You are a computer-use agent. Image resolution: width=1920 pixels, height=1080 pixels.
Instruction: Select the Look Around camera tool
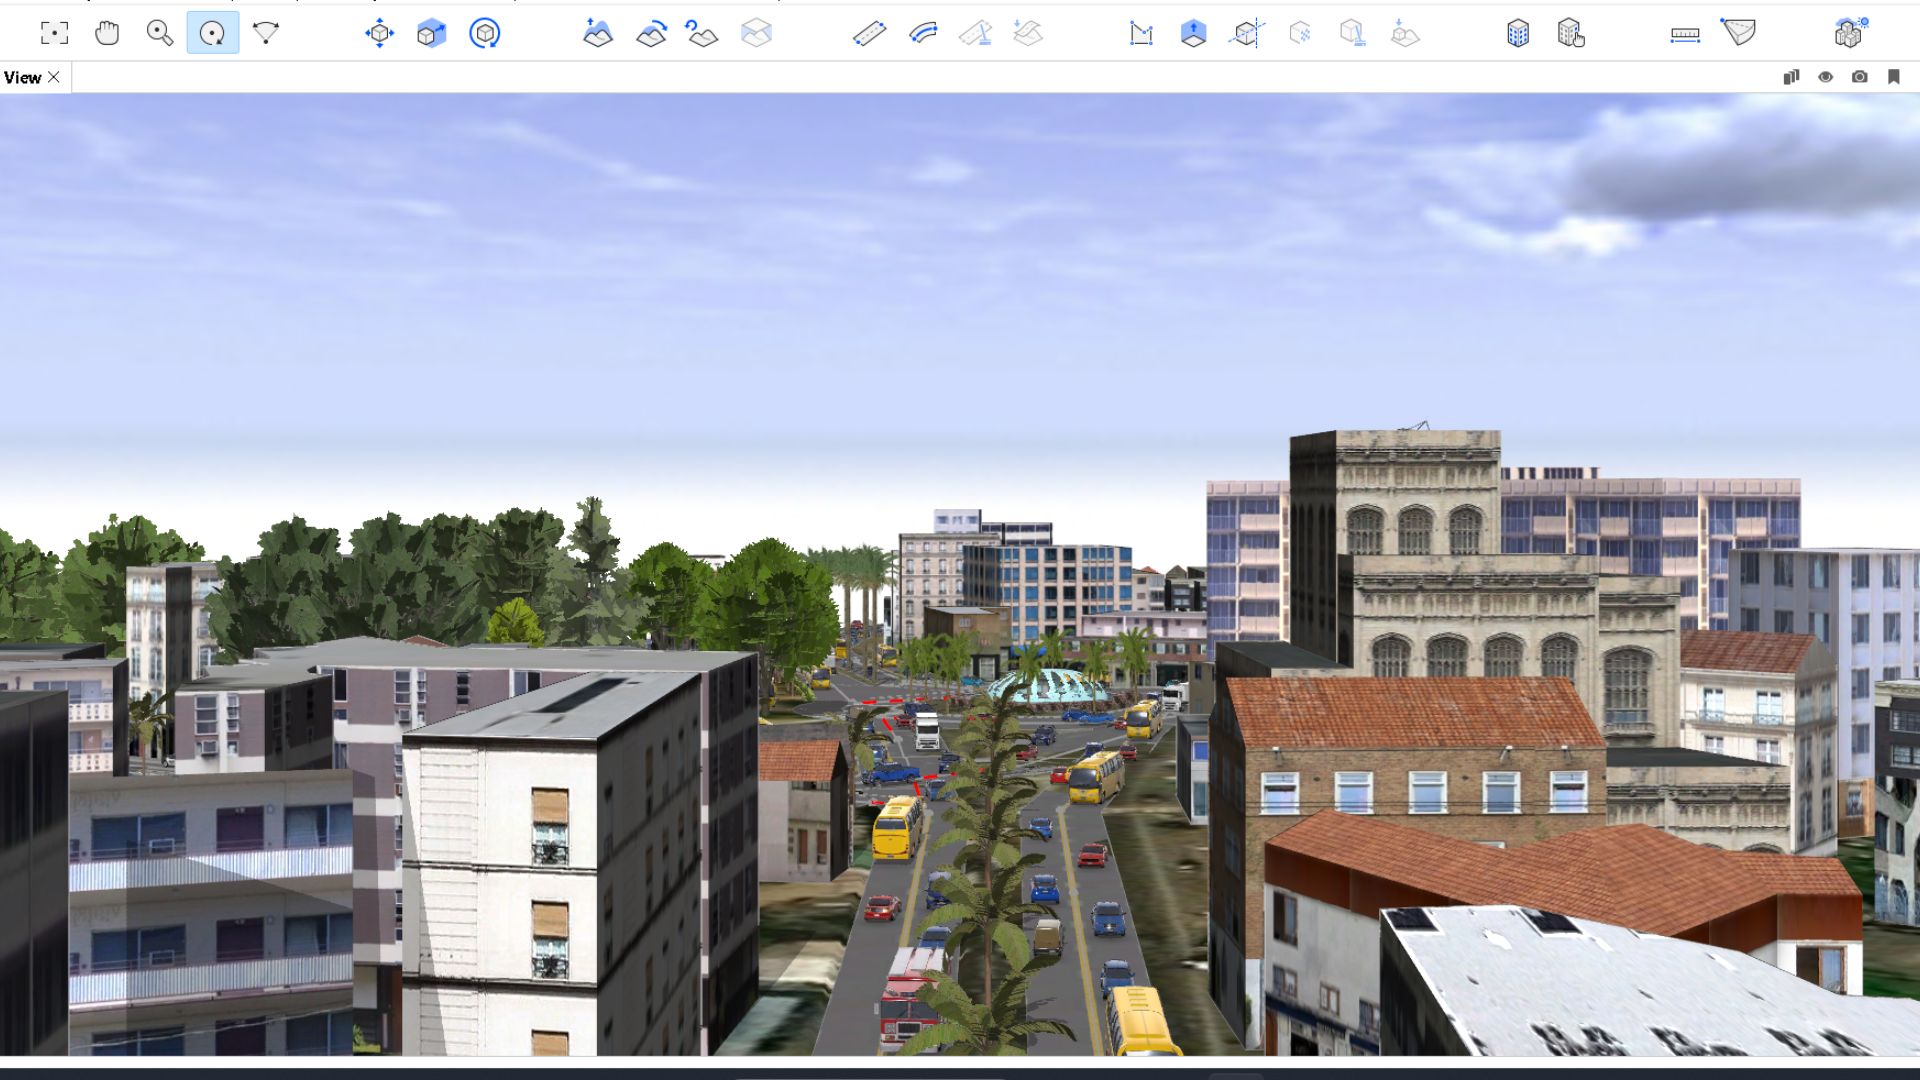coord(265,33)
